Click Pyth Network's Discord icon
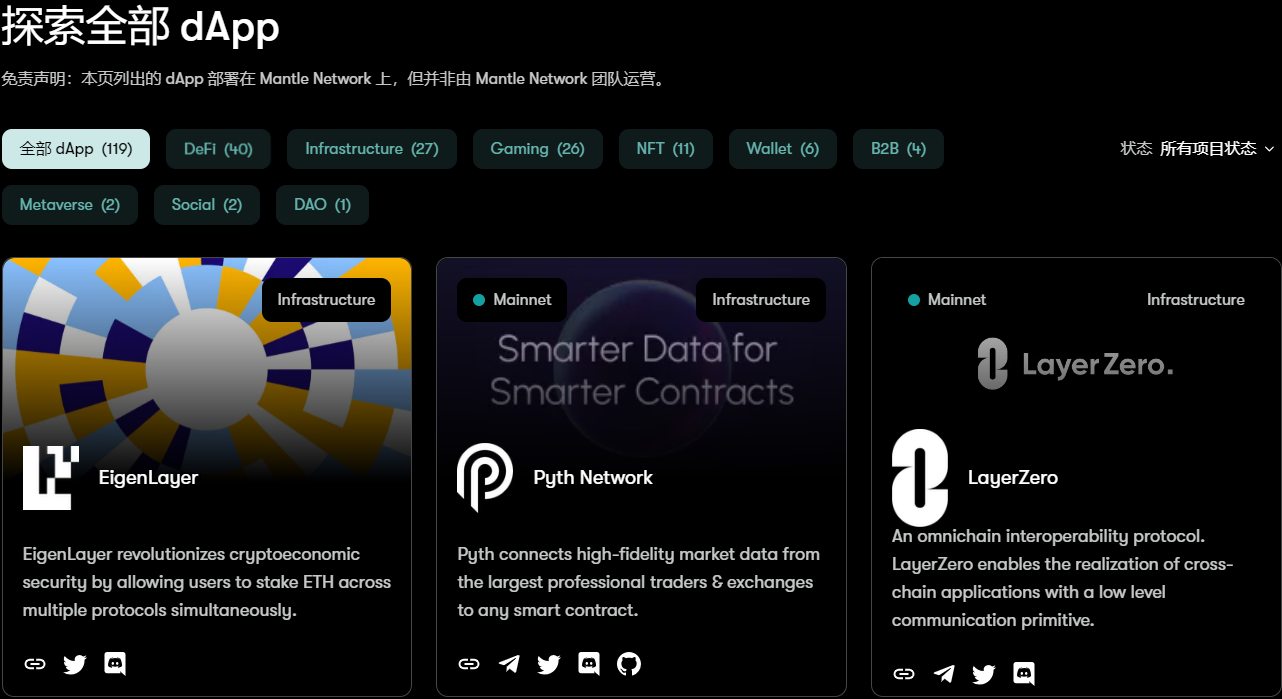 589,663
